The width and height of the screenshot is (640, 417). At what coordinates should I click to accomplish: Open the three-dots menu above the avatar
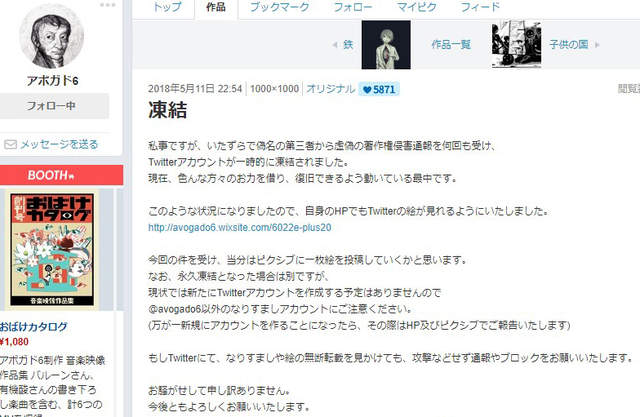(x=107, y=5)
